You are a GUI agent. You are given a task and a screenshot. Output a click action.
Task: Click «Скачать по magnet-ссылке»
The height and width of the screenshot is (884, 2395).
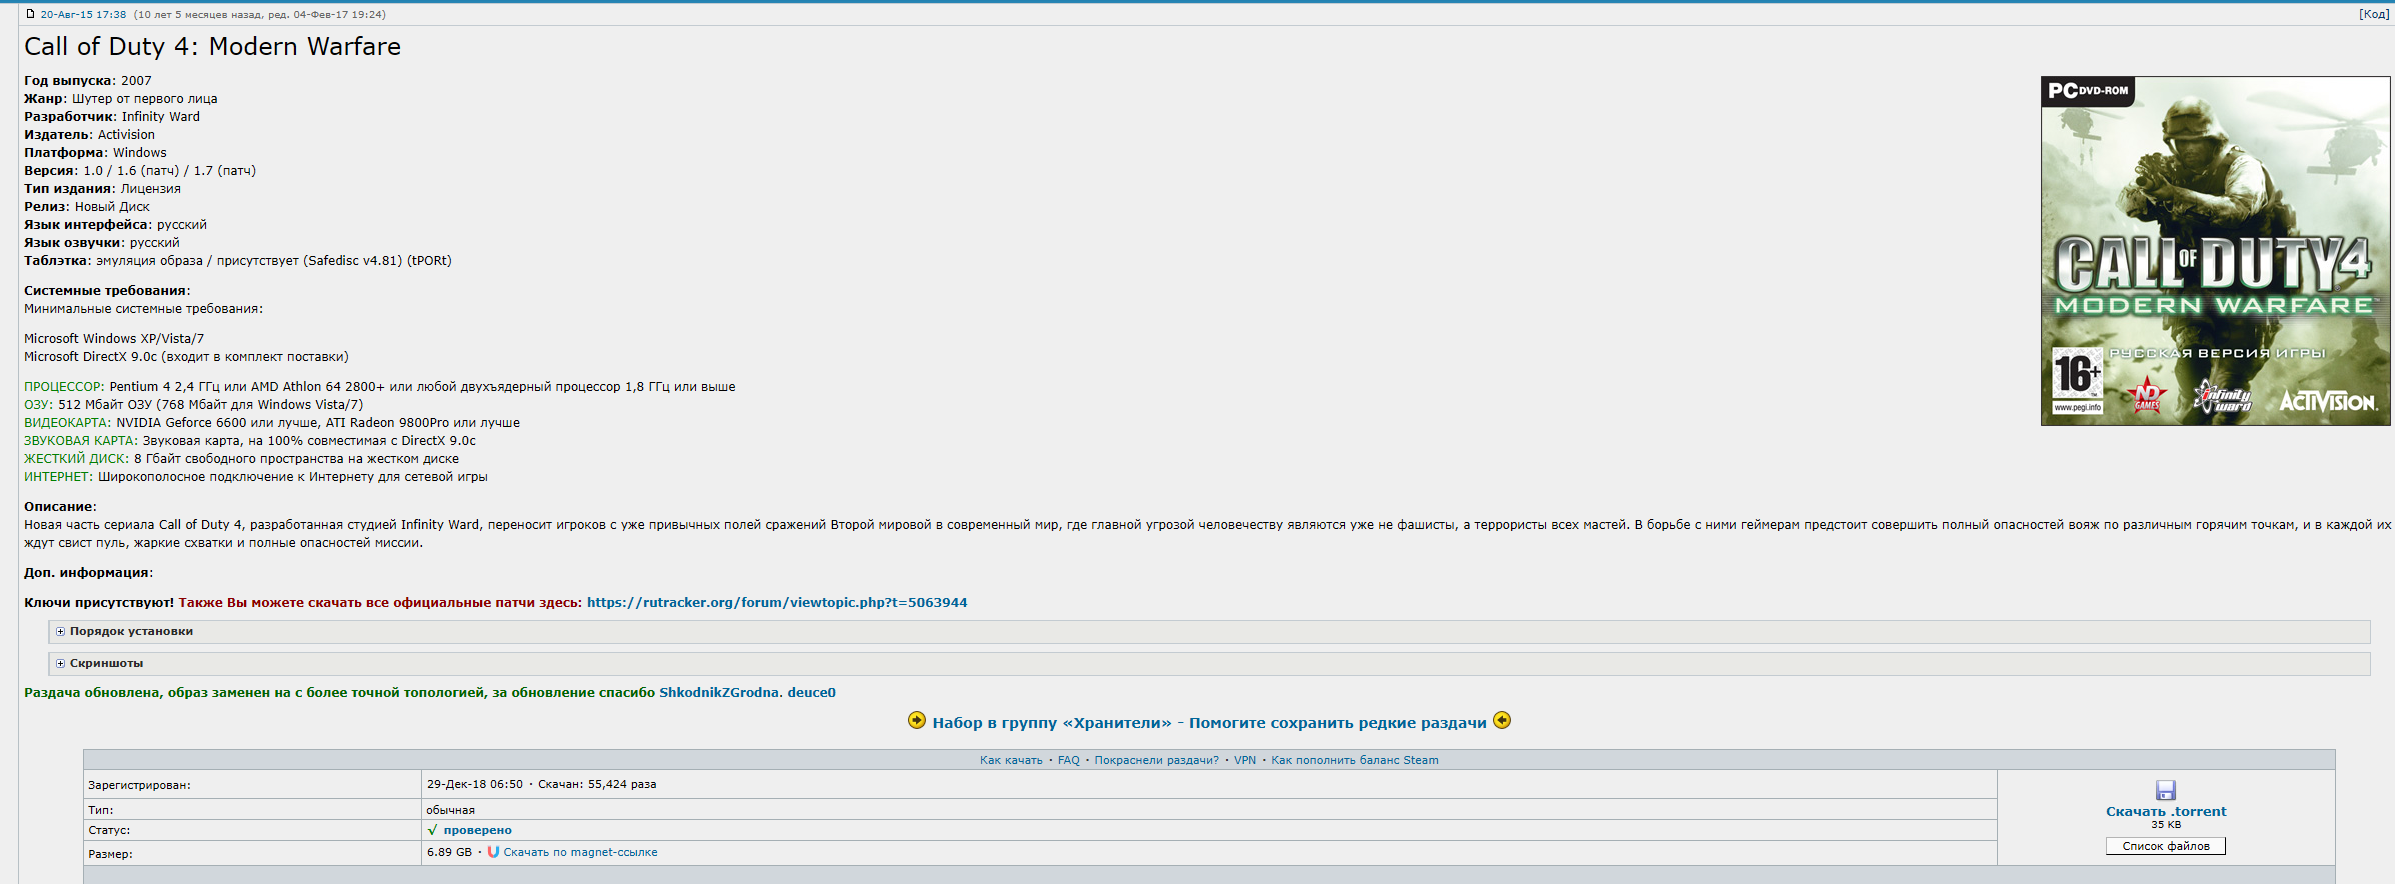pos(580,853)
